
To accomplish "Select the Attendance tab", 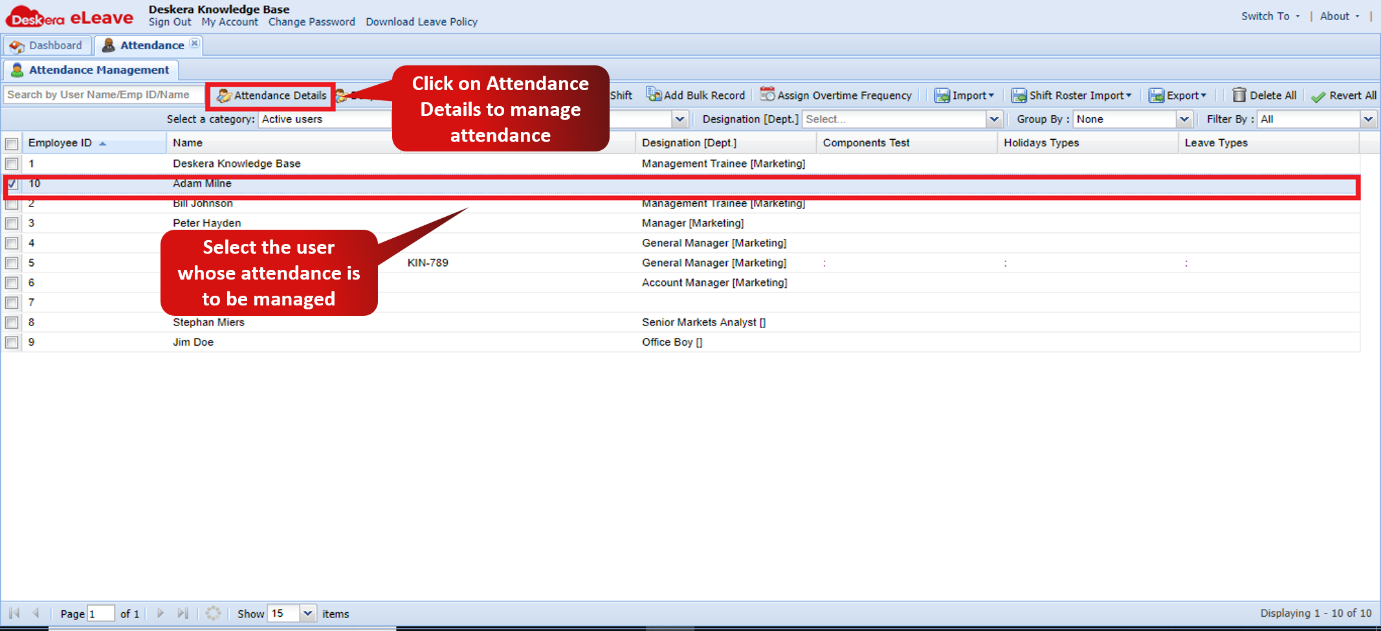I will (x=145, y=44).
